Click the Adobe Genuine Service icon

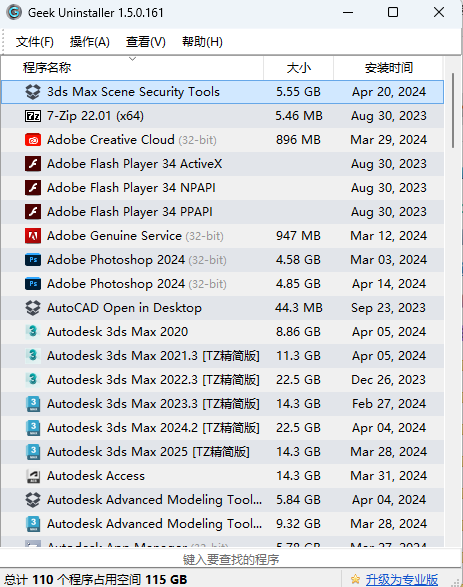point(33,236)
